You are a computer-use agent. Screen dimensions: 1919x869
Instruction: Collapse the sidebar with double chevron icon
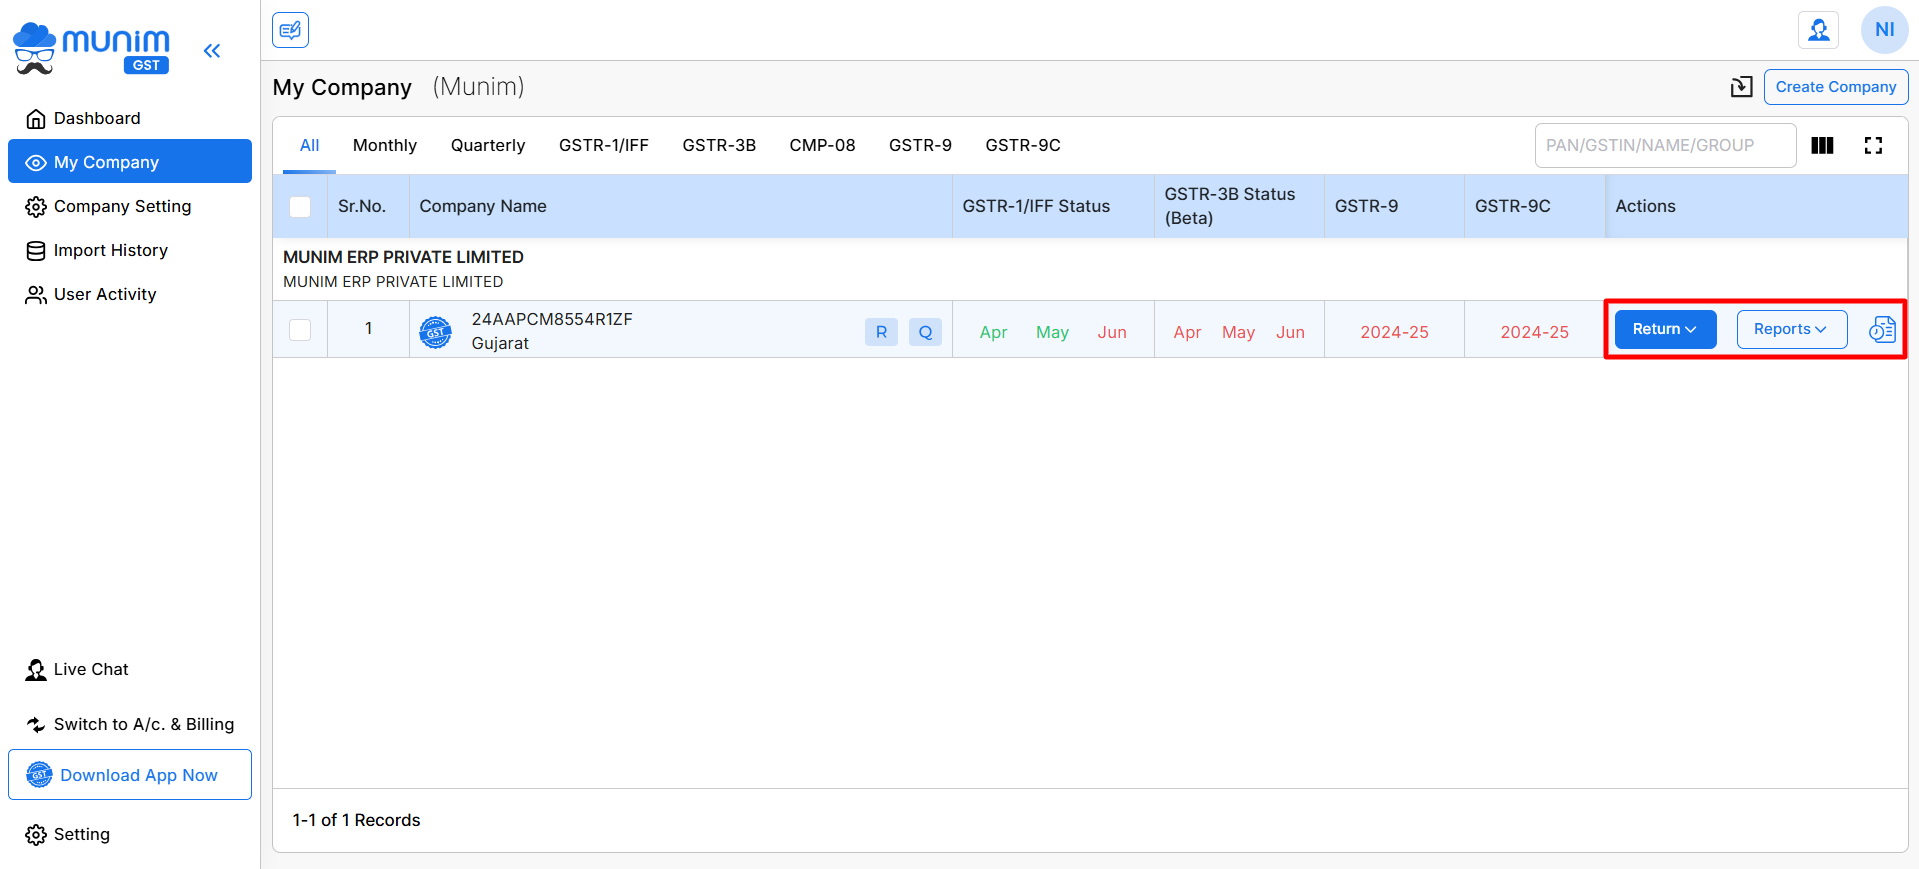click(212, 51)
